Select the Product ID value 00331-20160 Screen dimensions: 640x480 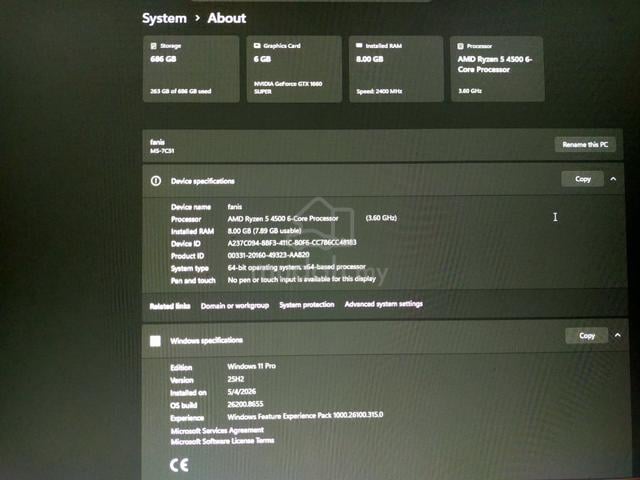tap(268, 255)
